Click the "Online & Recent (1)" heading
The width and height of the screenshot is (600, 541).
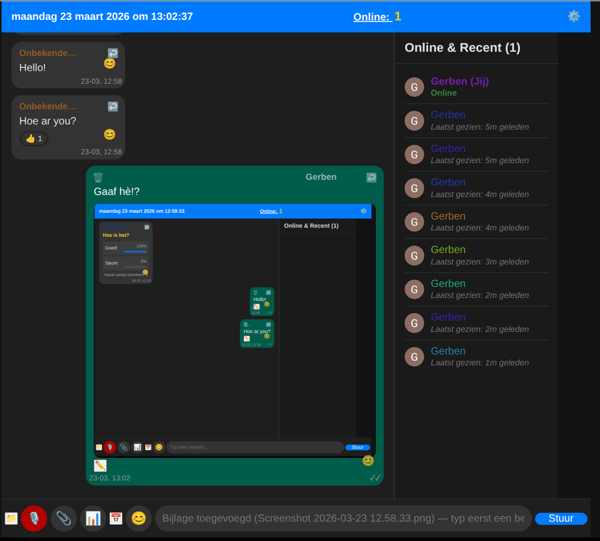[x=462, y=47]
